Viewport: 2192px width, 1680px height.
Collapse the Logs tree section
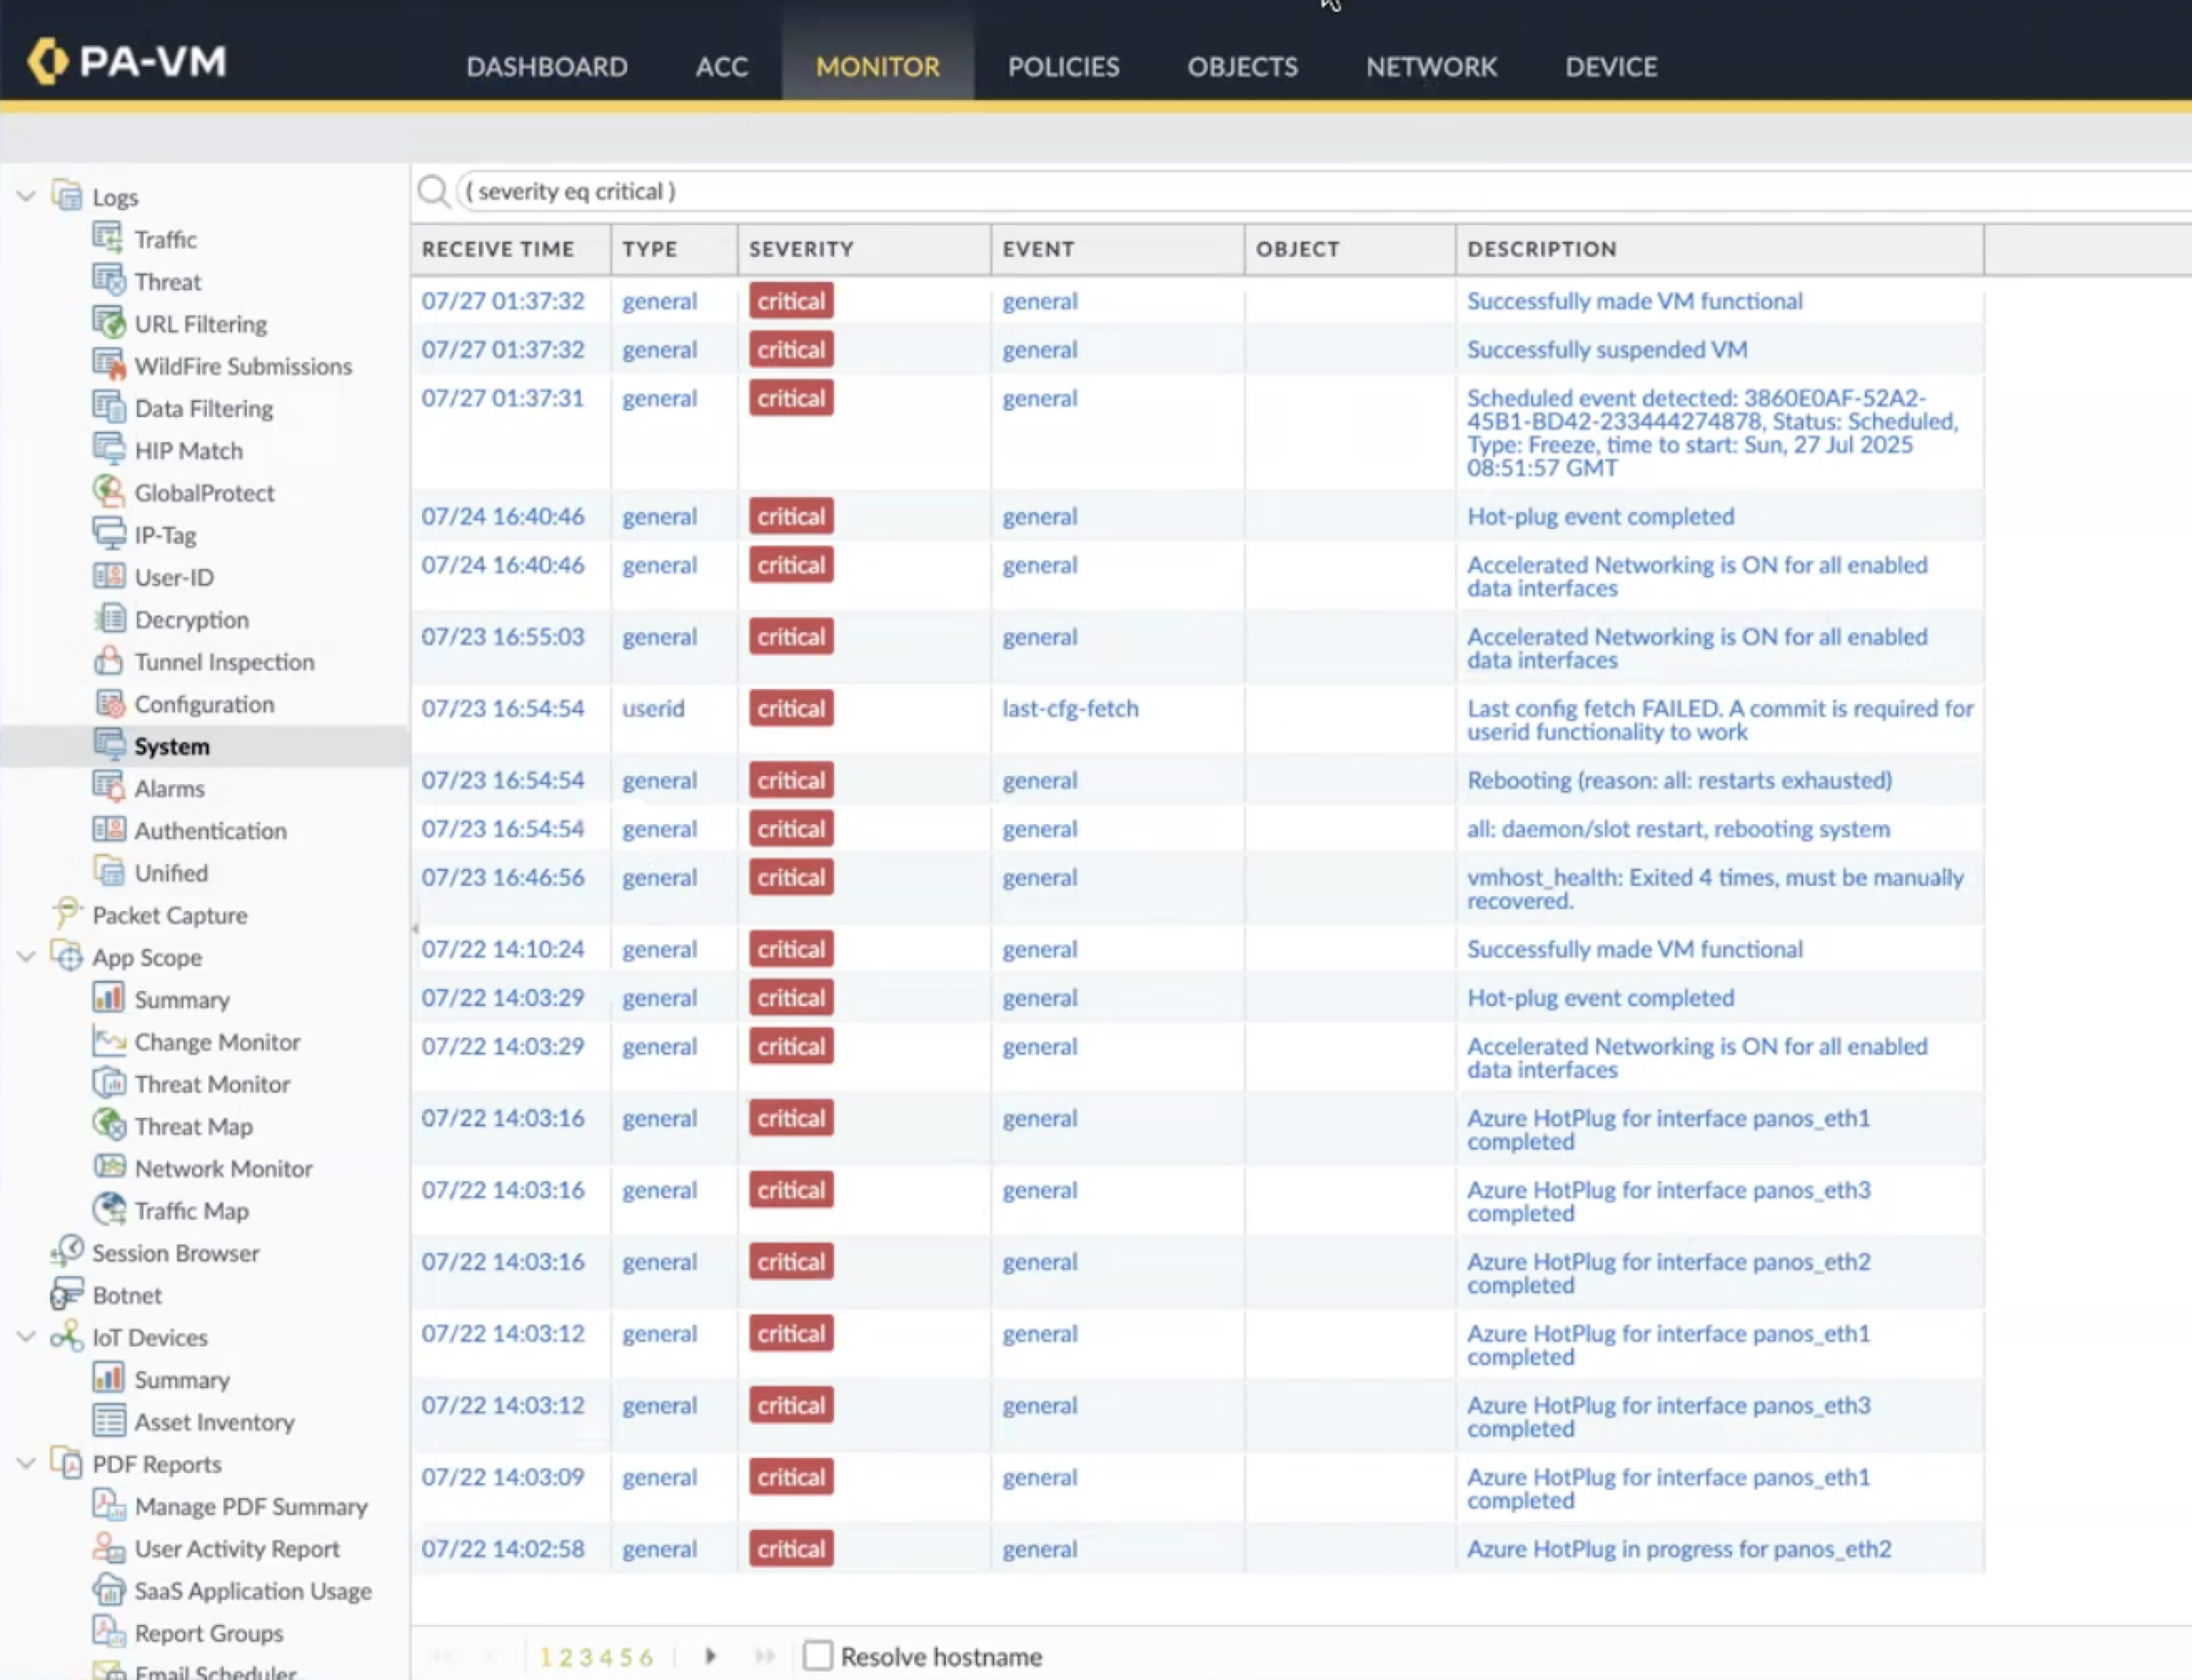(x=27, y=196)
